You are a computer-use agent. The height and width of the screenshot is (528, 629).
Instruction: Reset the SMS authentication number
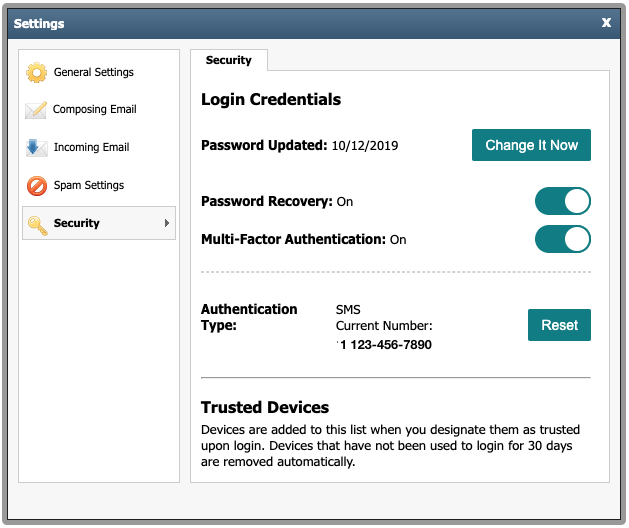(x=559, y=325)
